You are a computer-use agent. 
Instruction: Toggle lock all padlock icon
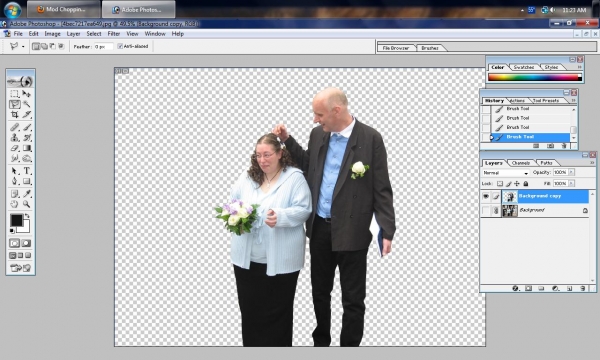526,184
